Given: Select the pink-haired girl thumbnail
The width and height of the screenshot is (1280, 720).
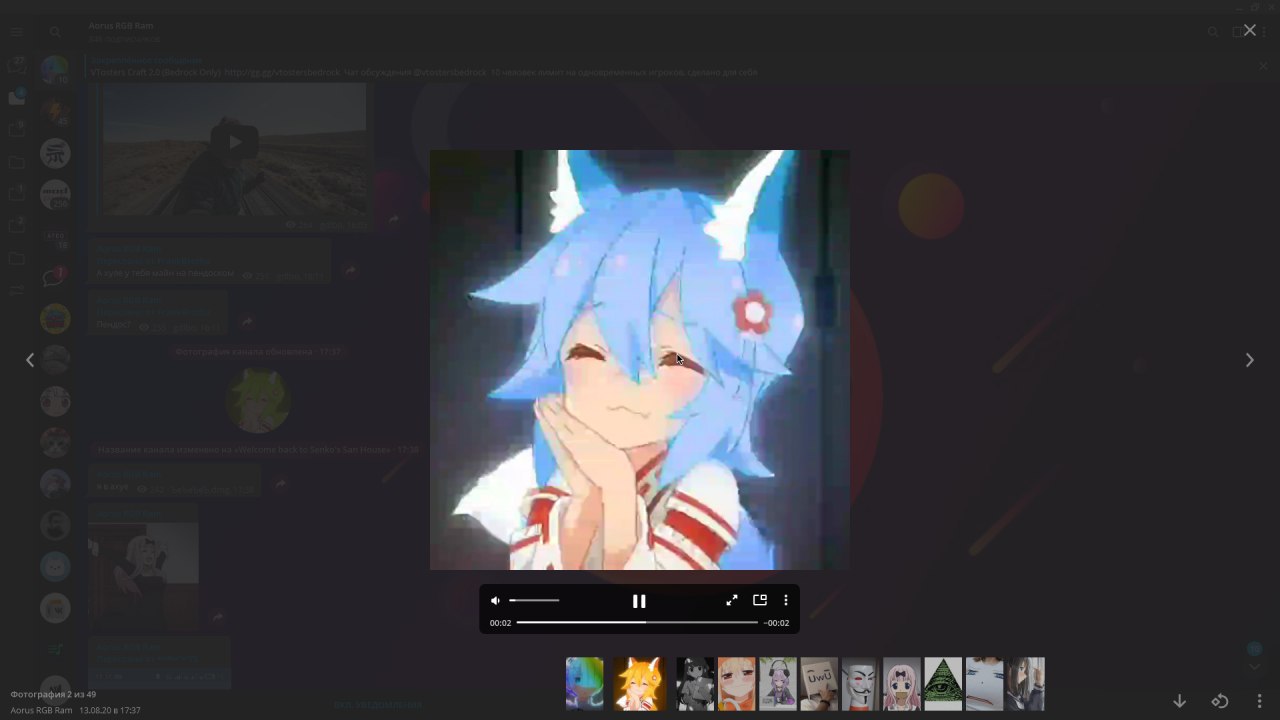Looking at the screenshot, I should pyautogui.click(x=902, y=684).
